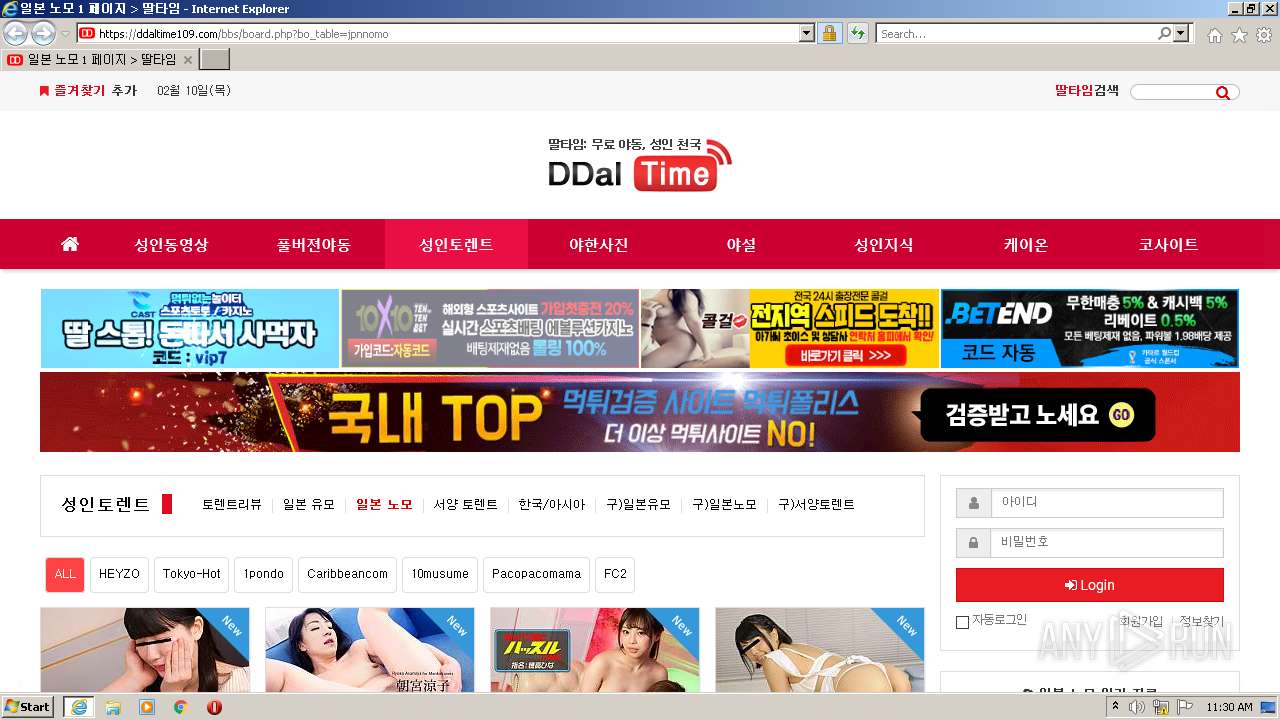Select the 구)일본노모 sub-tab
Screen dimensions: 1280x720
click(725, 505)
